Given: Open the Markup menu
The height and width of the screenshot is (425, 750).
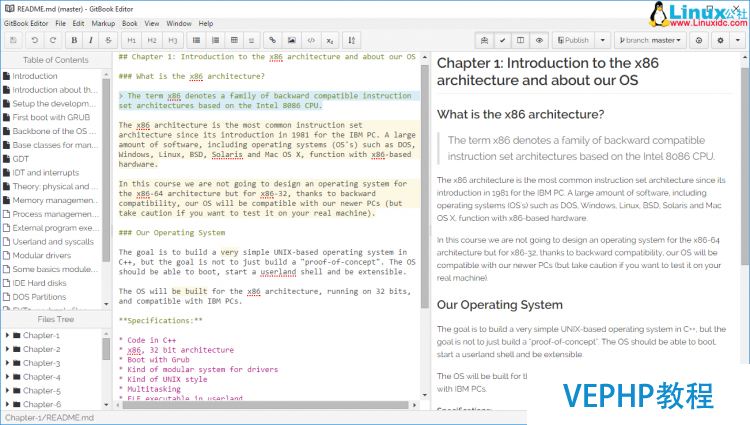Looking at the screenshot, I should click(x=103, y=23).
